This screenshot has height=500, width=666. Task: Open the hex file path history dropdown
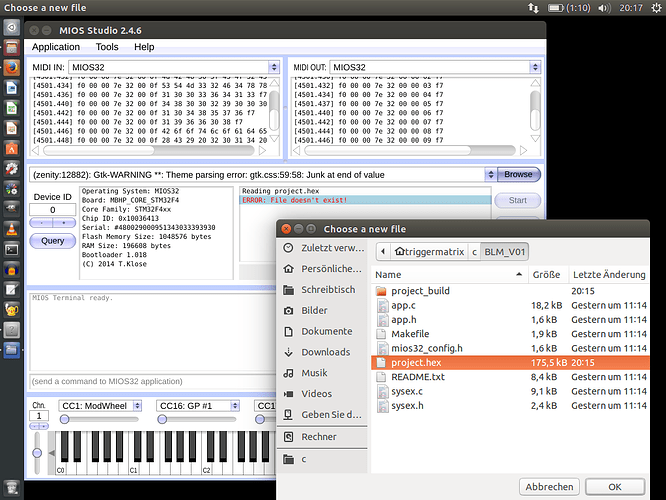pos(491,175)
